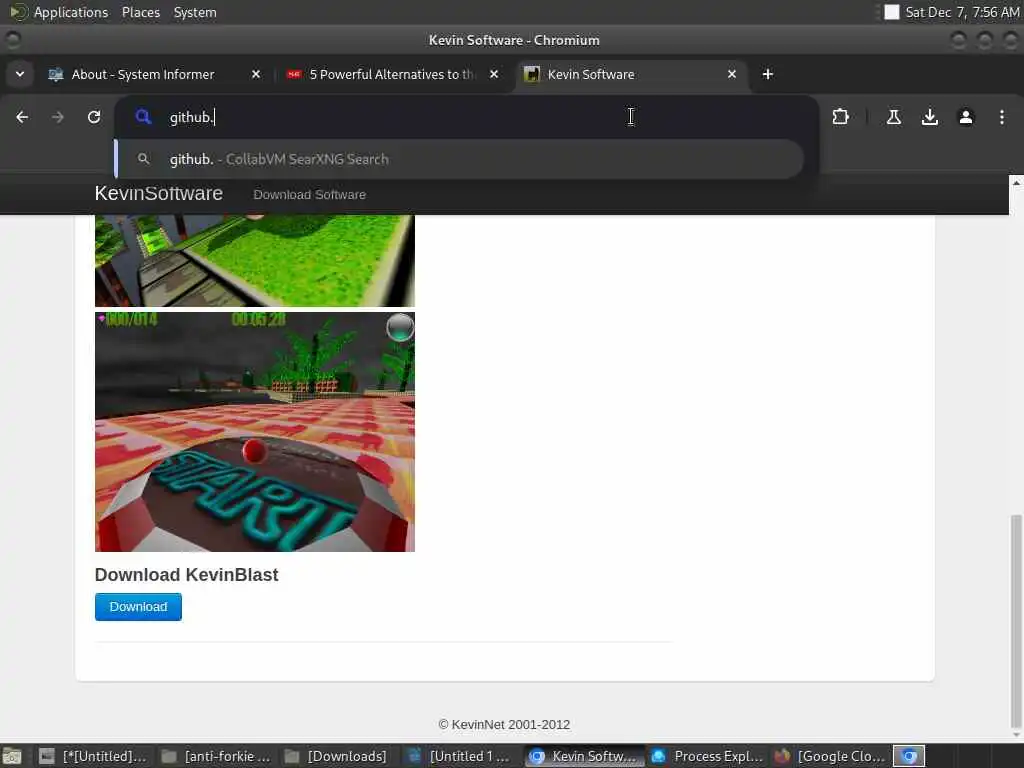This screenshot has width=1024, height=768.
Task: Open the window menu button on title bar
Action: click(x=12, y=40)
